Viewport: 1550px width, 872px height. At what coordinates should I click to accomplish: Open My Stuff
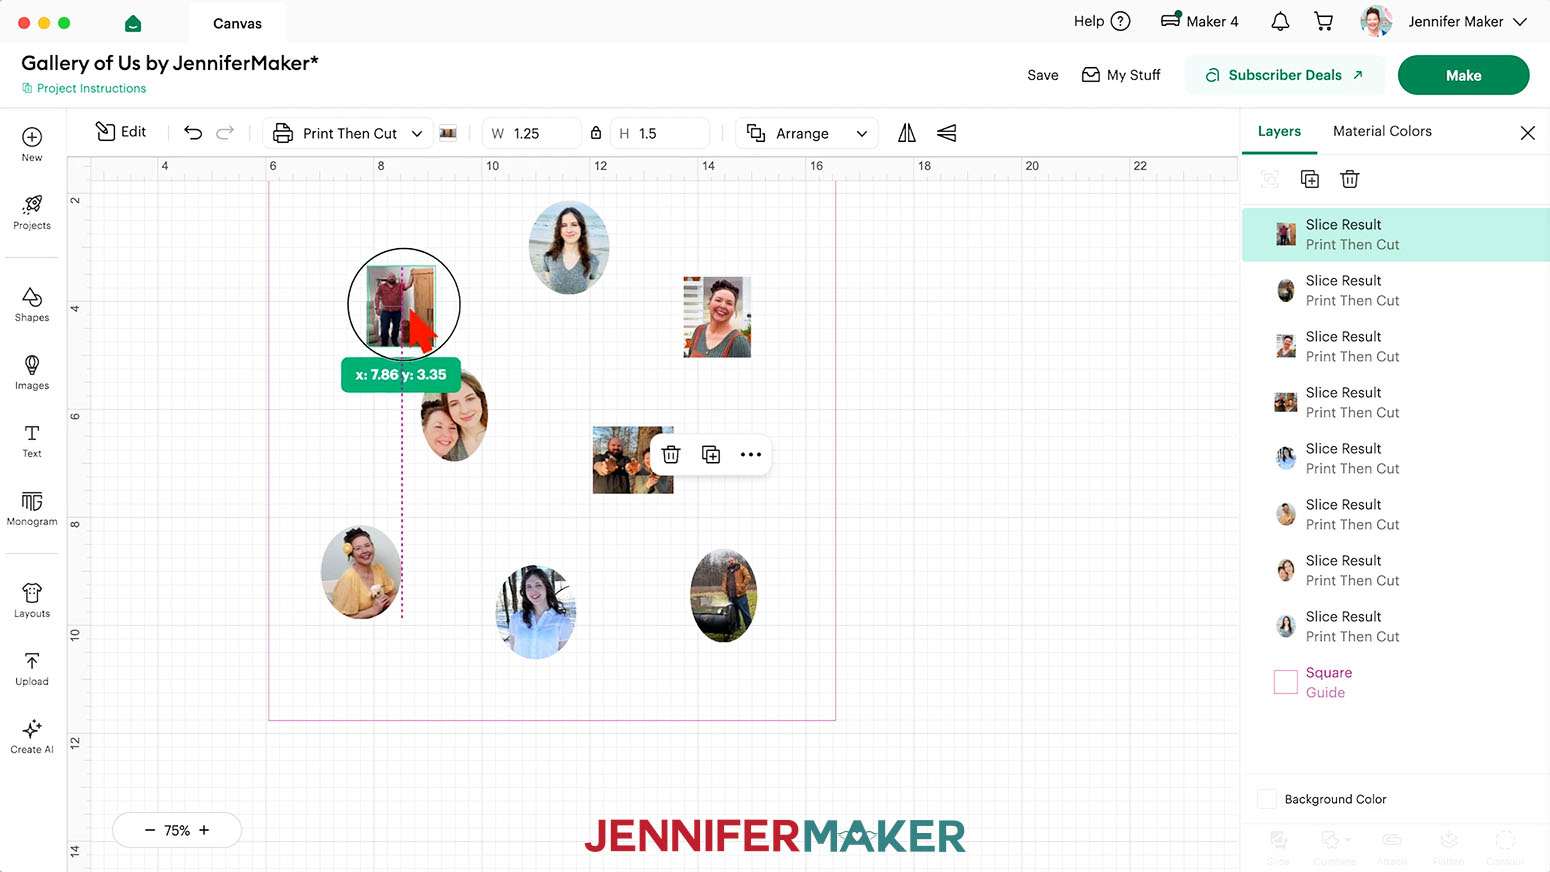[1121, 75]
